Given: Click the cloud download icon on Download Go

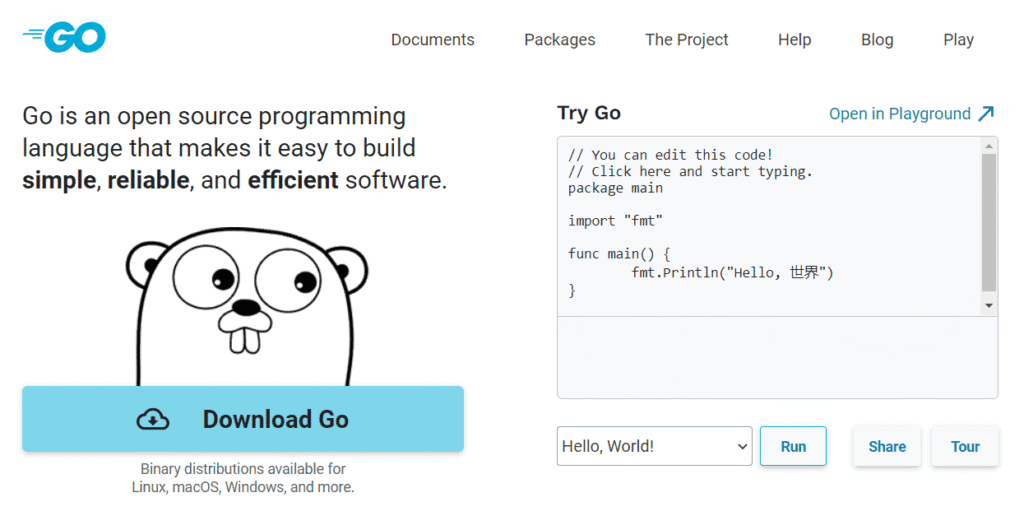Looking at the screenshot, I should 153,419.
